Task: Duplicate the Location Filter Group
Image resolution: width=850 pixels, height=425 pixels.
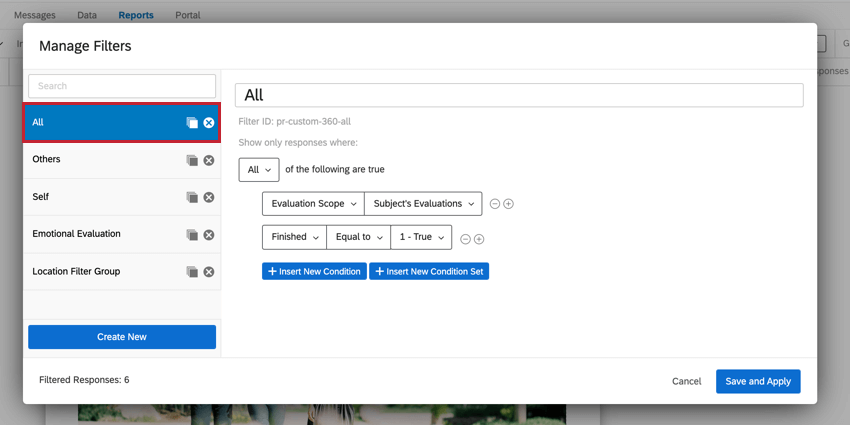Action: (x=192, y=272)
